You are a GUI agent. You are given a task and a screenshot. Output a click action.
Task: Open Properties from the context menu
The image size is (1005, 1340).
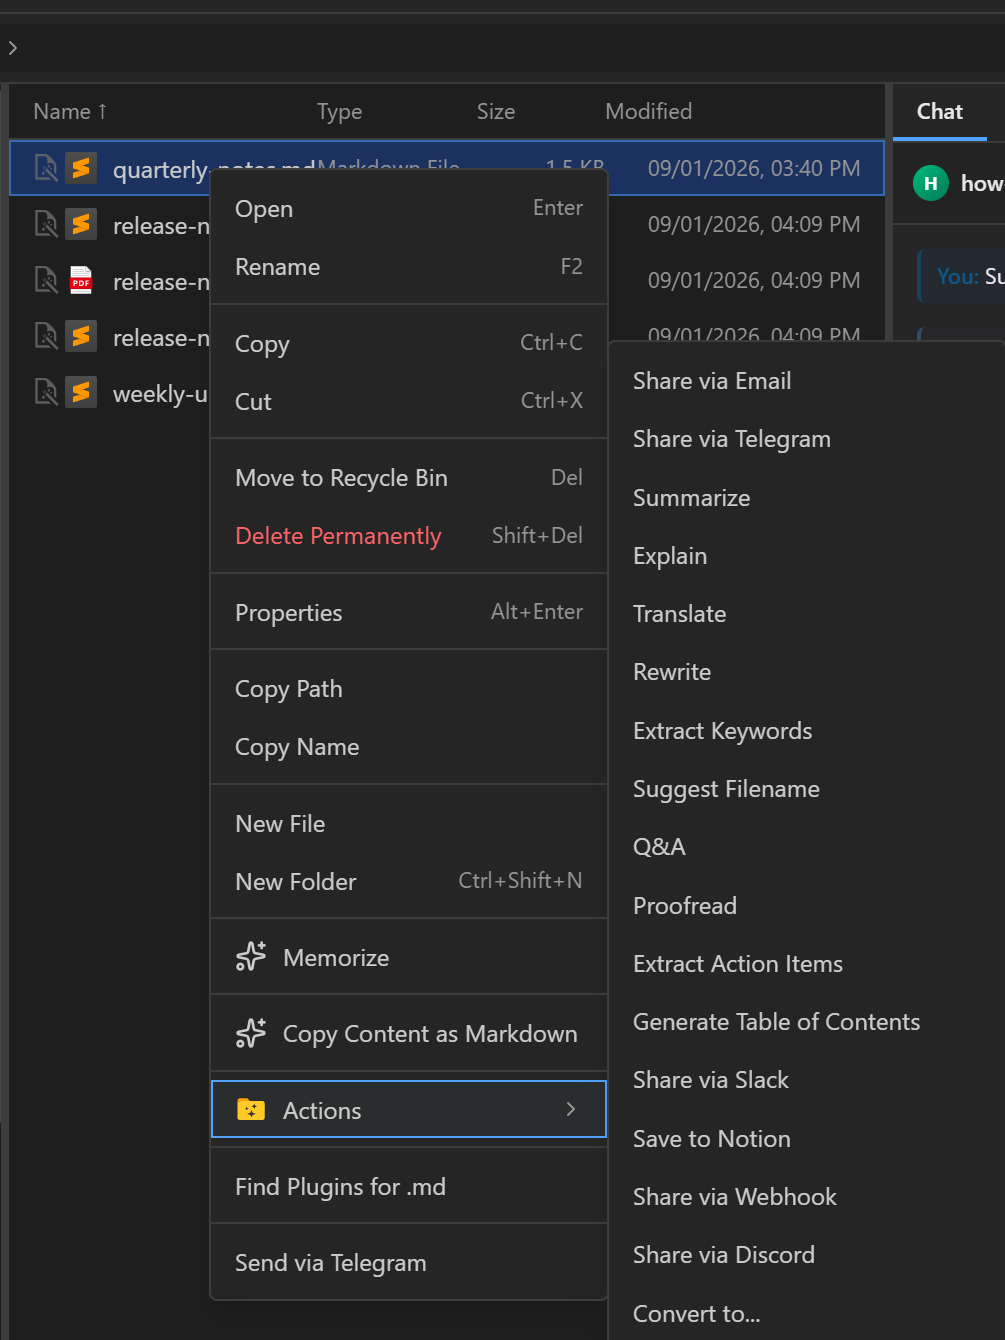point(409,612)
